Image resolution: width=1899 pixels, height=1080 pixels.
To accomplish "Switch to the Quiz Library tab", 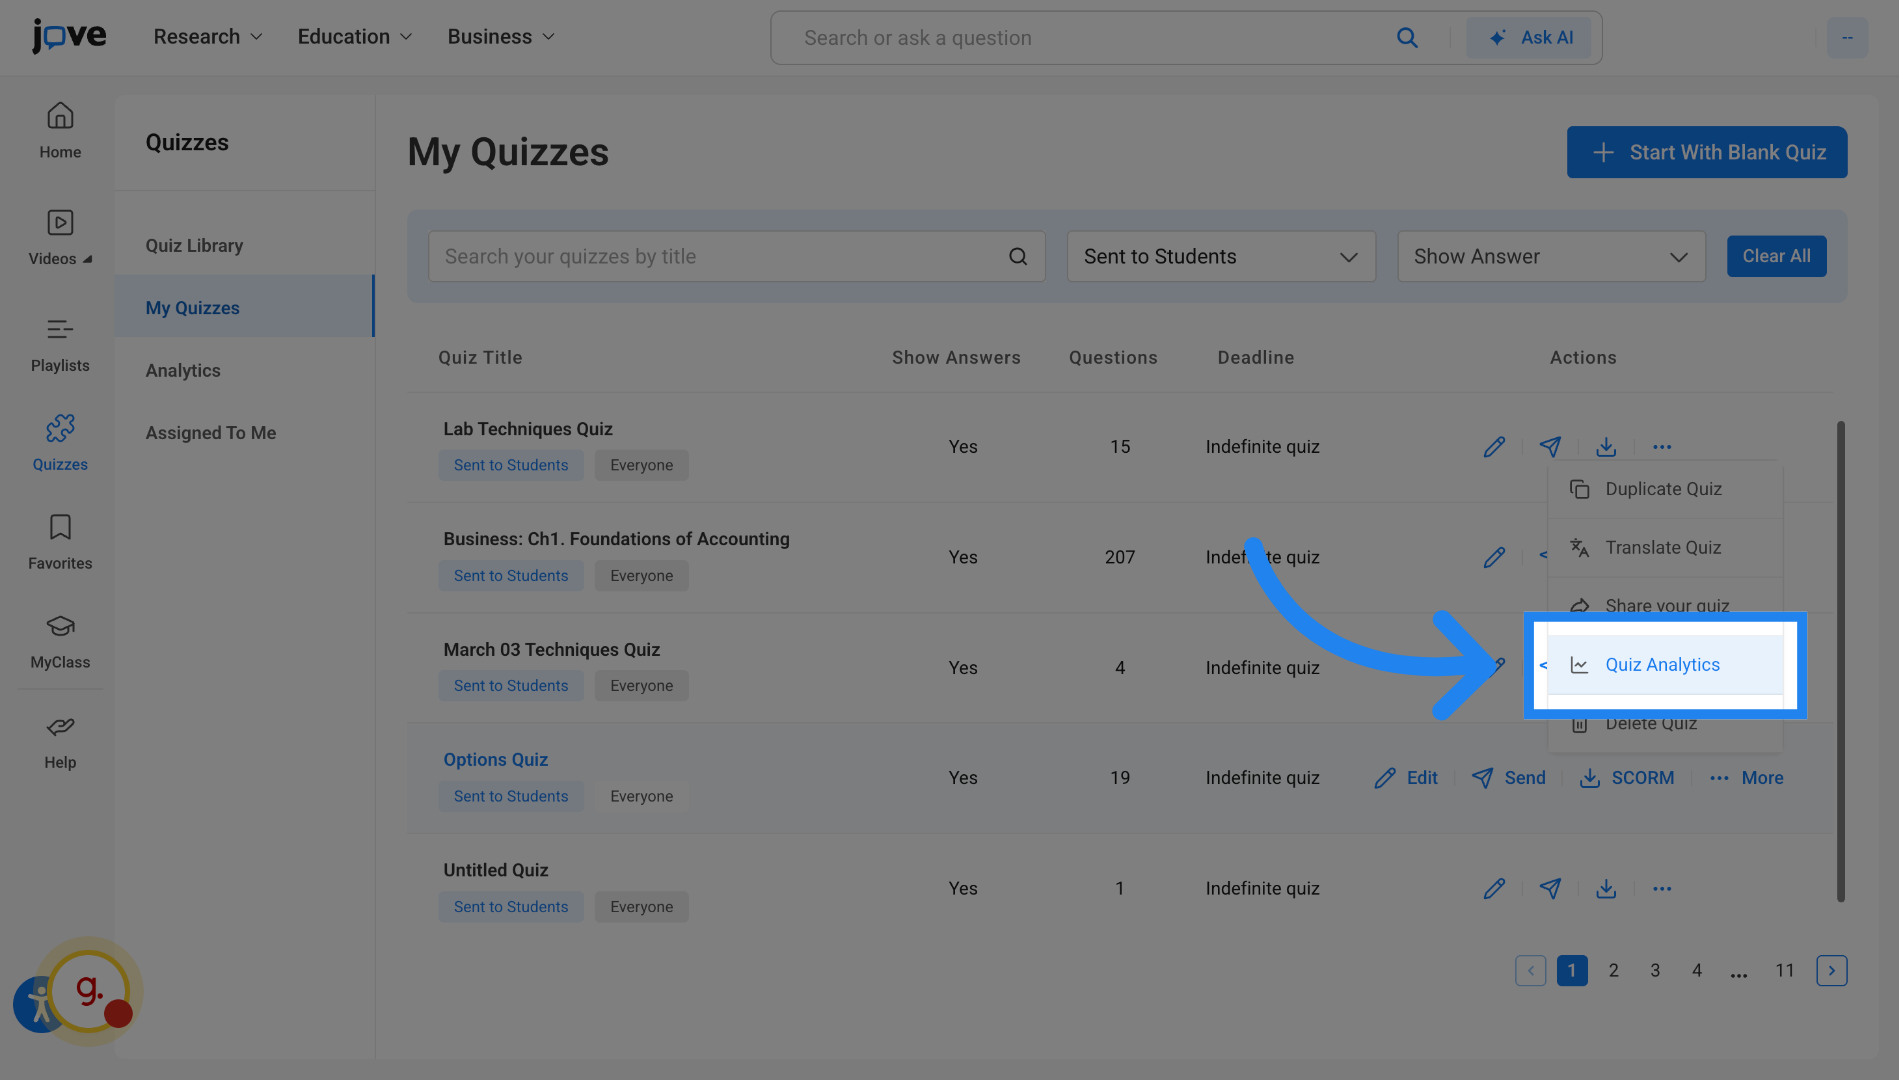I will coord(194,245).
